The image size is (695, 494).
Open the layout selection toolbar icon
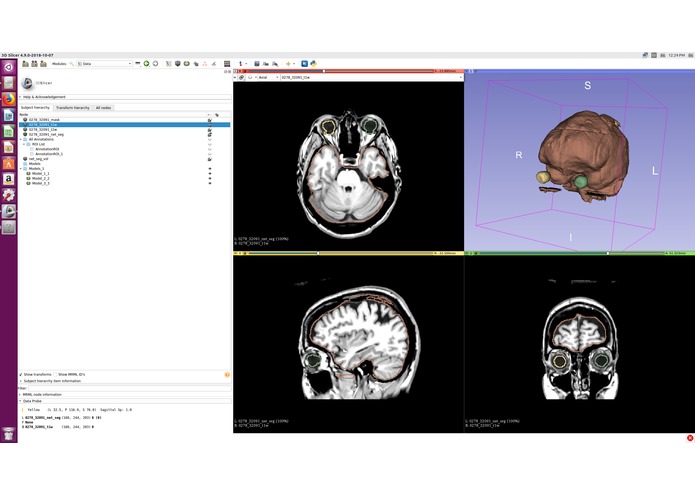tap(227, 64)
